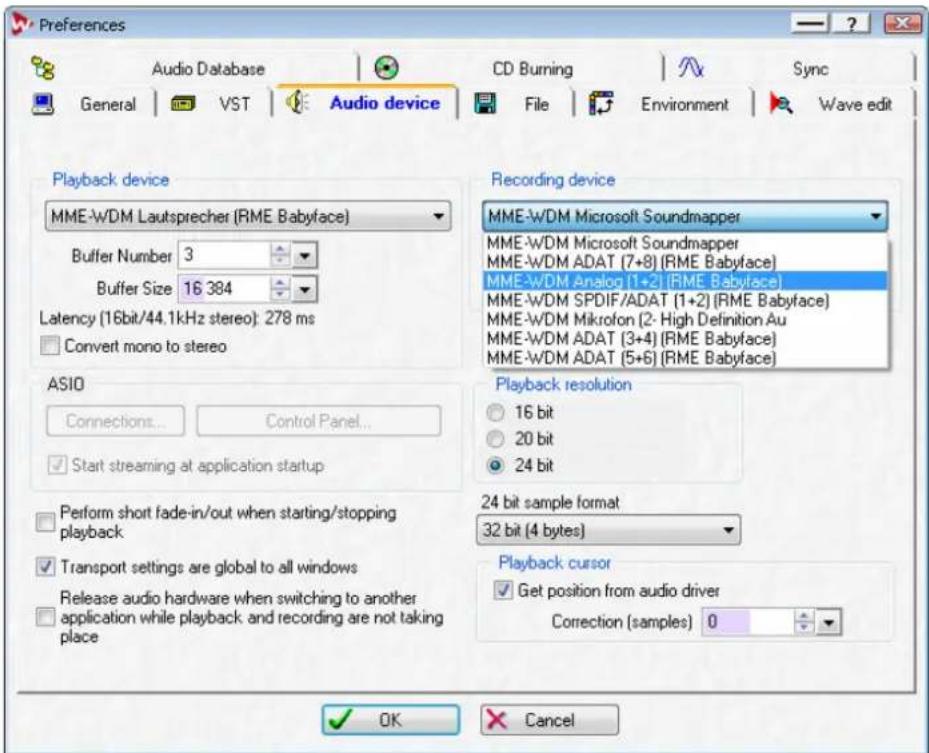This screenshot has width=929, height=753.
Task: Open the Playback device dropdown
Action: pos(248,216)
